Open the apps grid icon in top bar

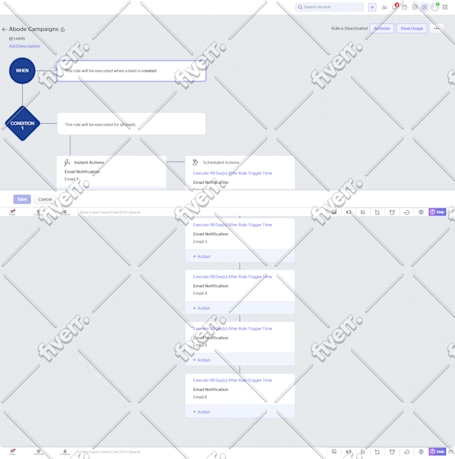(x=445, y=7)
